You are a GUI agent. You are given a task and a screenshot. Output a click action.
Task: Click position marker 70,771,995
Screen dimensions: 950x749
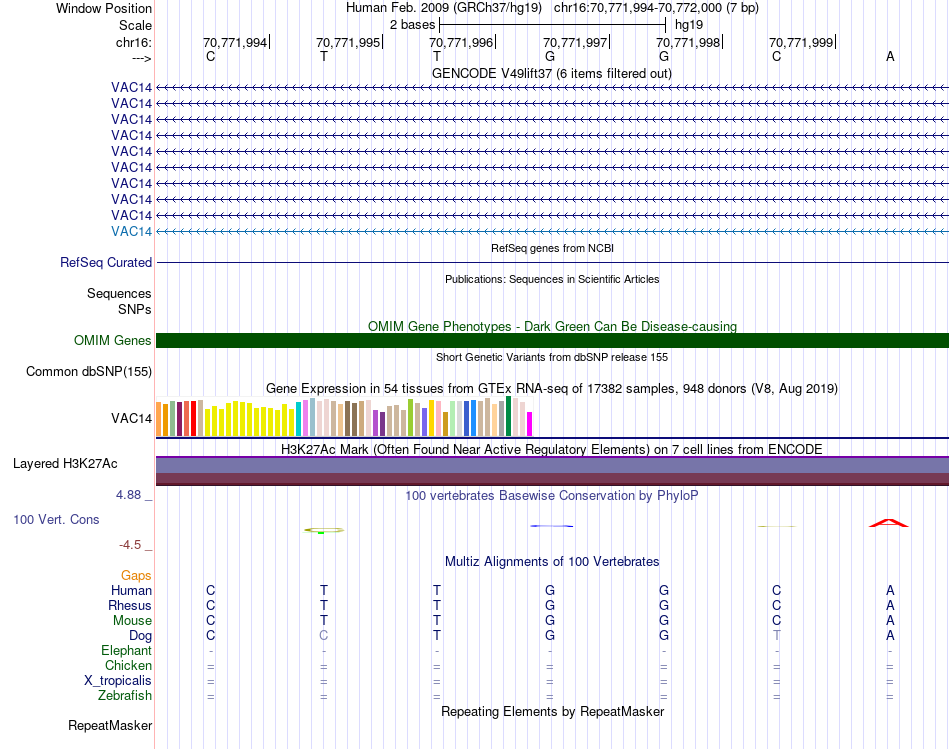click(349, 42)
